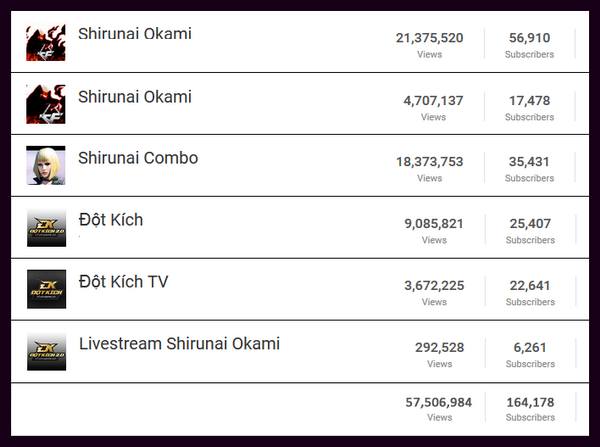Click the 56,910 subscribers figure
The width and height of the screenshot is (600, 447).
529,39
